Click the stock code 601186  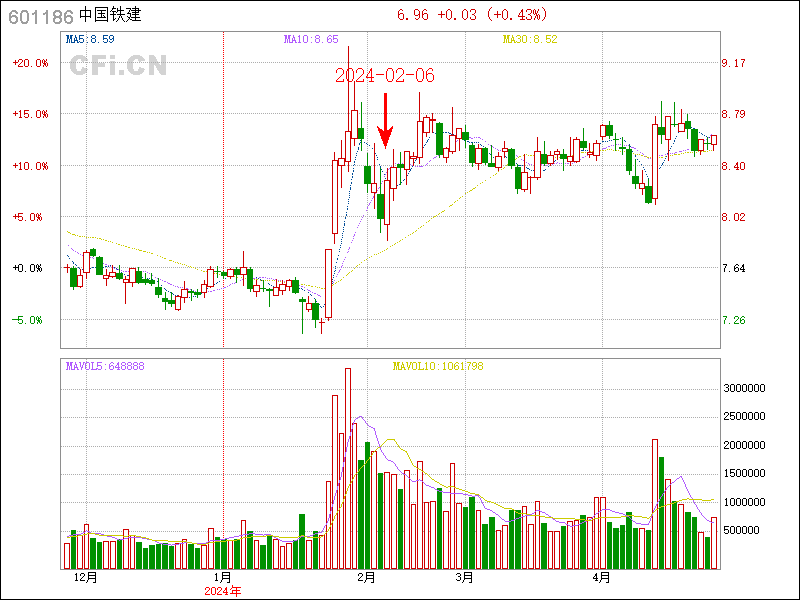pos(39,16)
